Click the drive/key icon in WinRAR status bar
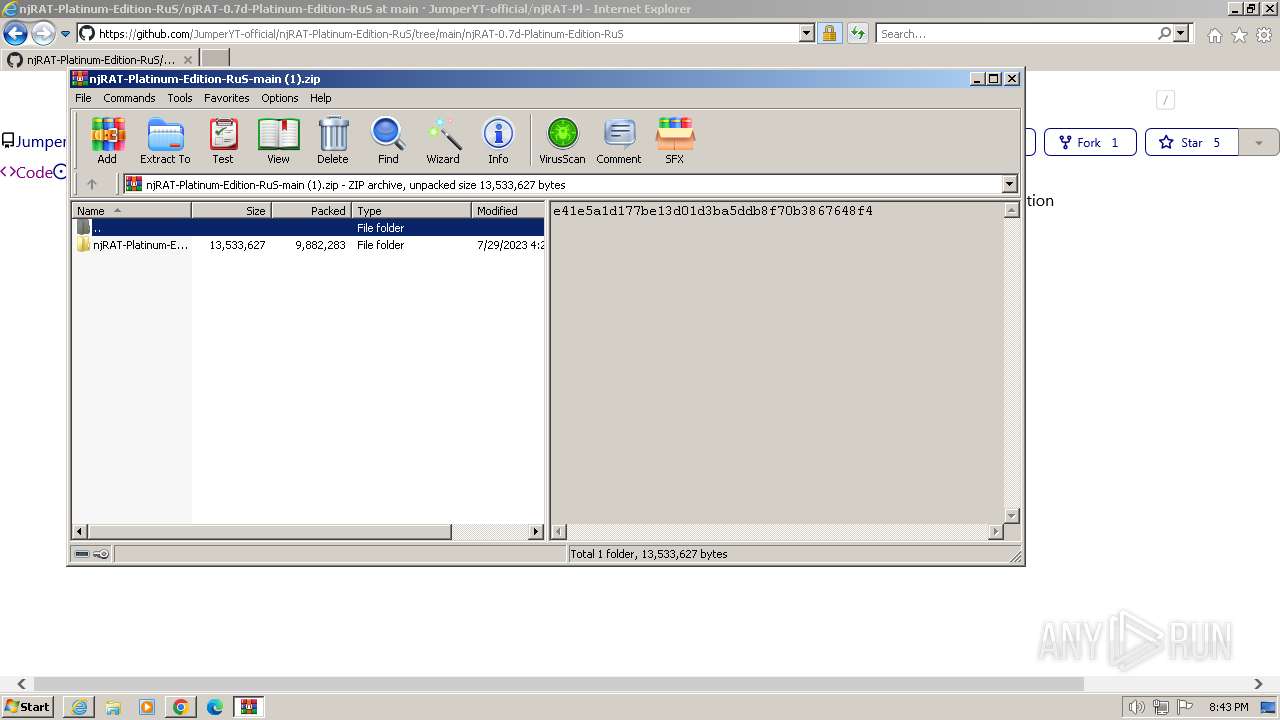The height and width of the screenshot is (720, 1280). (x=92, y=554)
